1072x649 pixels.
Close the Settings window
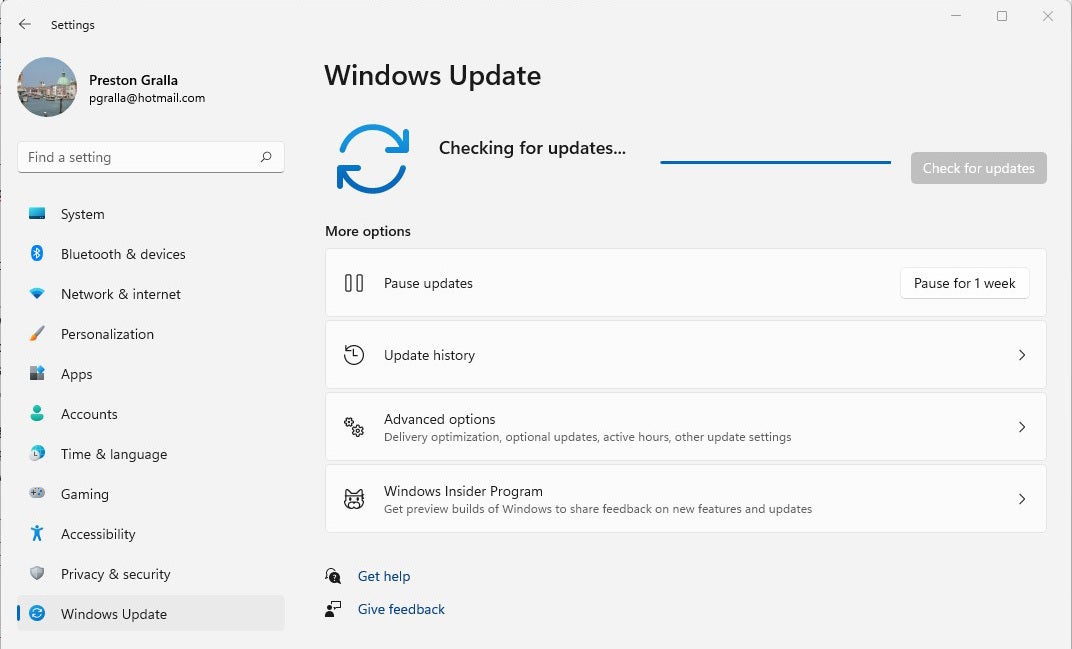(1047, 16)
